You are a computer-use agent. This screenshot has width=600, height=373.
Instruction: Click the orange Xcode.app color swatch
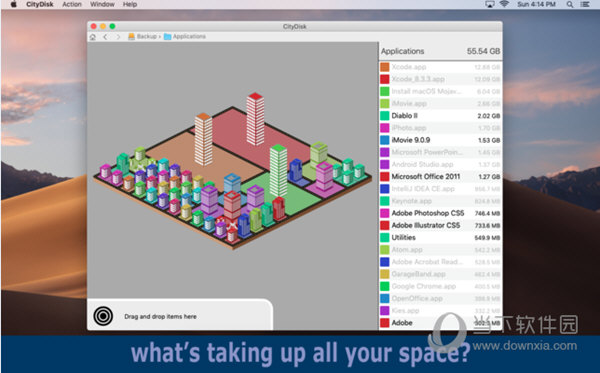tap(385, 67)
